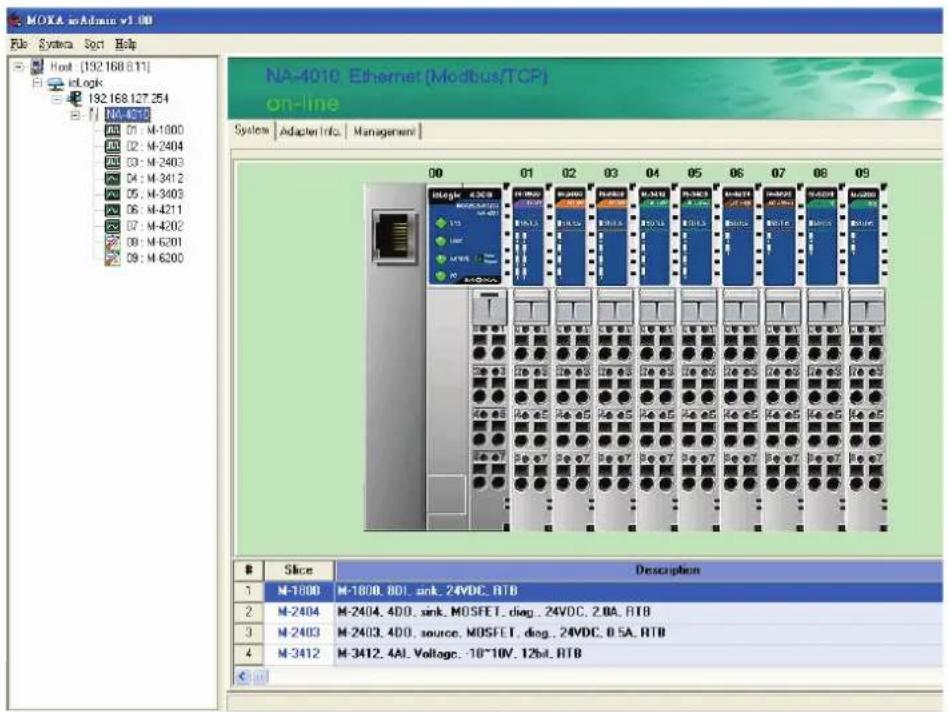Select tree item 05 : M-3403
948x712 pixels.
pyautogui.click(x=155, y=194)
